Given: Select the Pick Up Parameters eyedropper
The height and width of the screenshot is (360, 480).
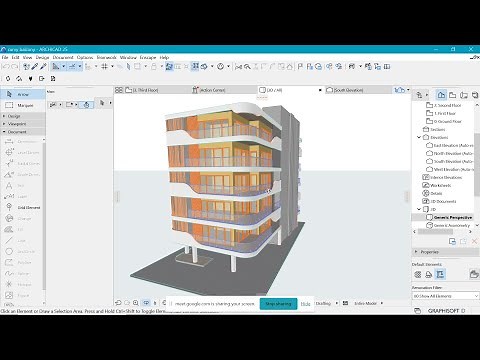Looking at the screenshot, I should point(35,67).
